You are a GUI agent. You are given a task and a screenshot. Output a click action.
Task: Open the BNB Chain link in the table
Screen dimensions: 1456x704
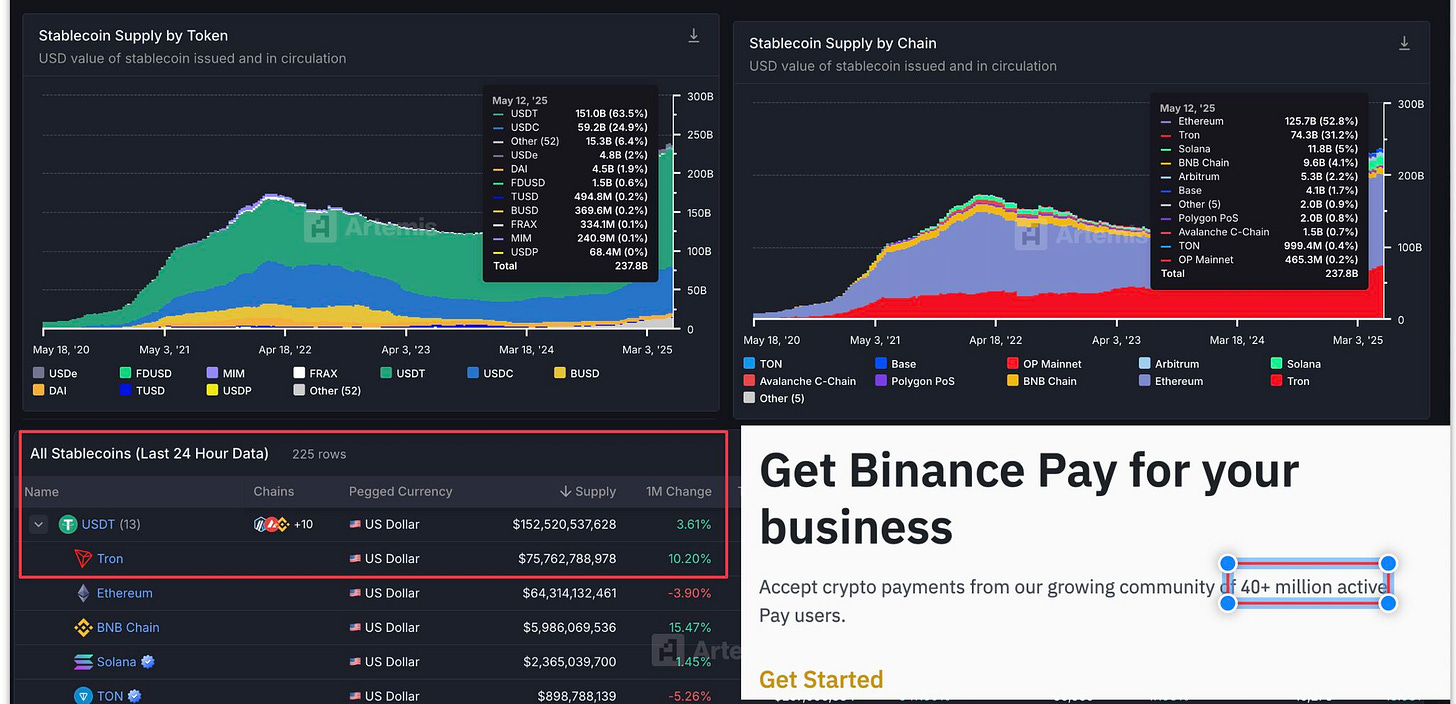[x=128, y=628]
